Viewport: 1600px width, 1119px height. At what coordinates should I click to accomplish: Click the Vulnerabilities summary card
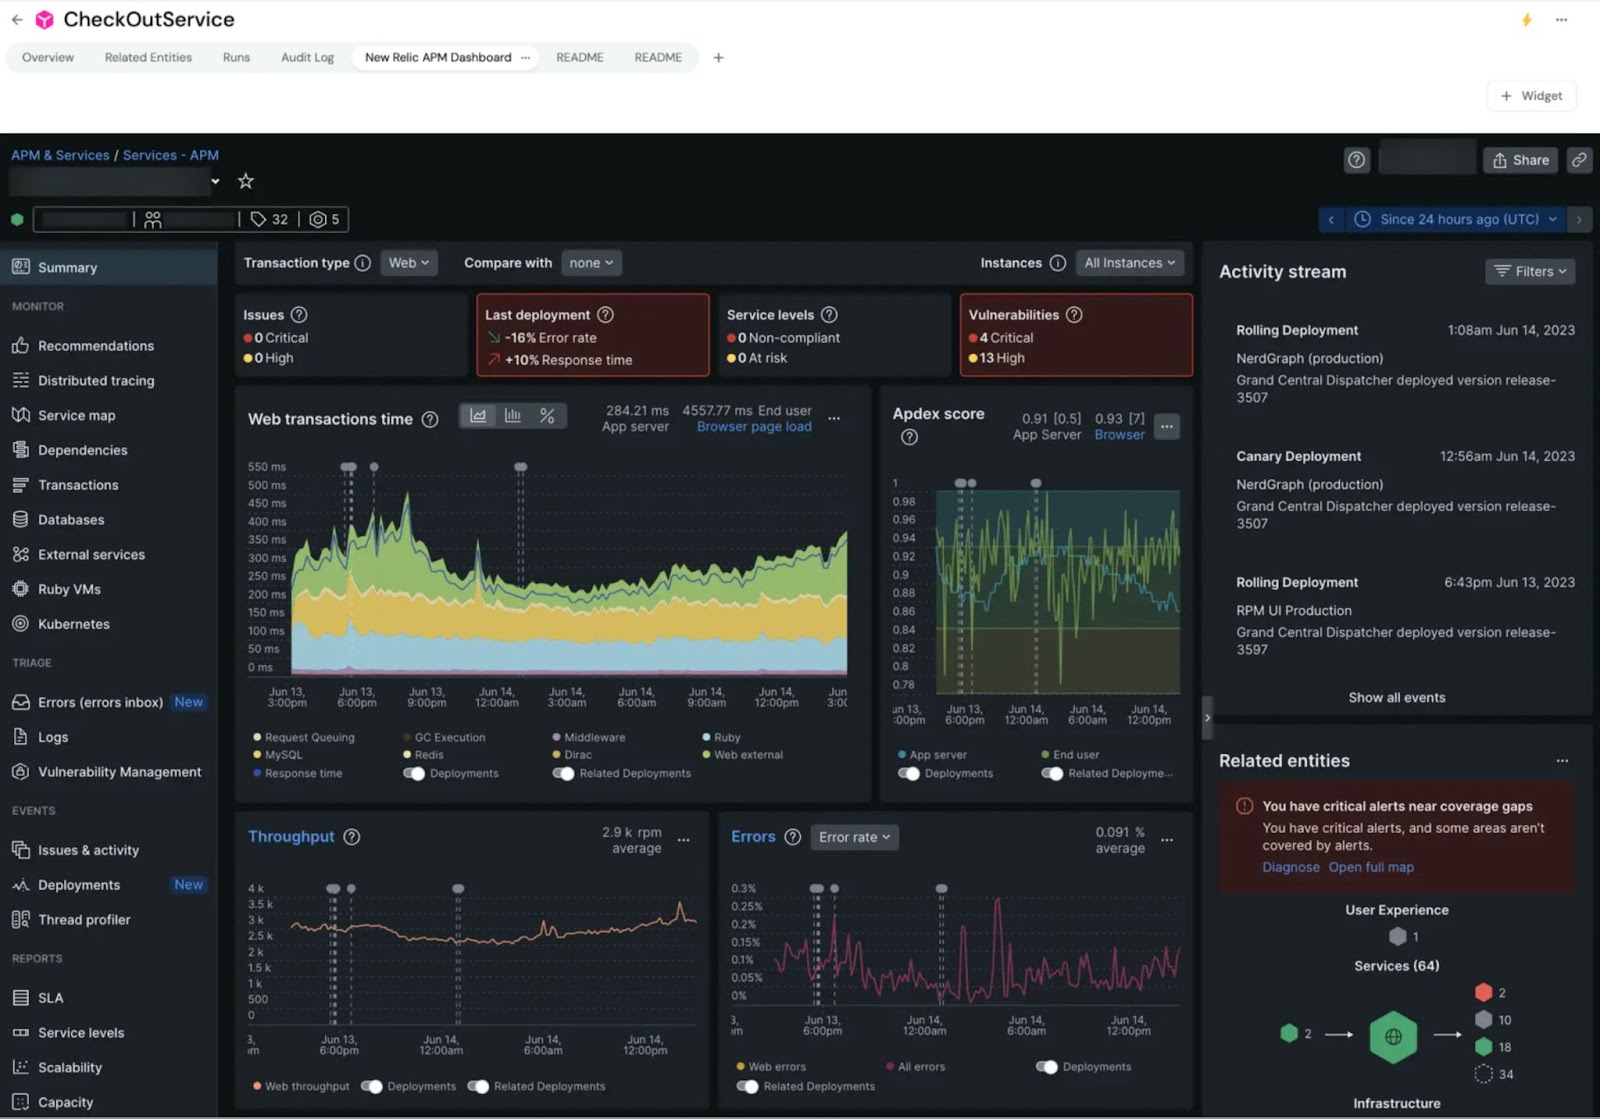click(1076, 335)
